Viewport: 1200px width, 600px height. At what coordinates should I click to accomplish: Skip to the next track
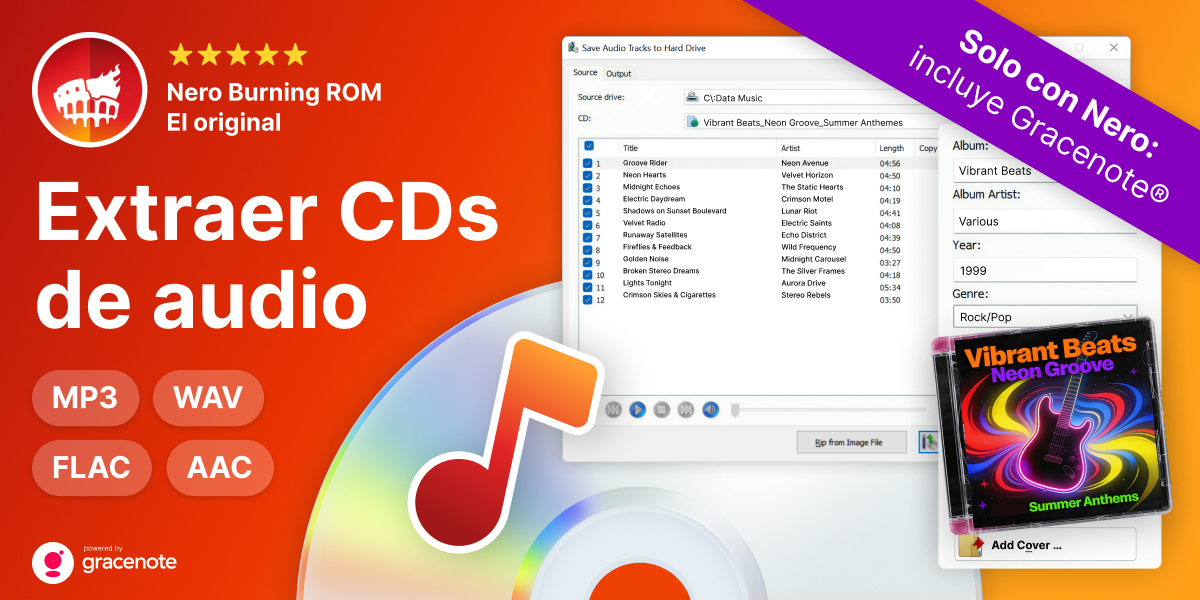click(686, 409)
